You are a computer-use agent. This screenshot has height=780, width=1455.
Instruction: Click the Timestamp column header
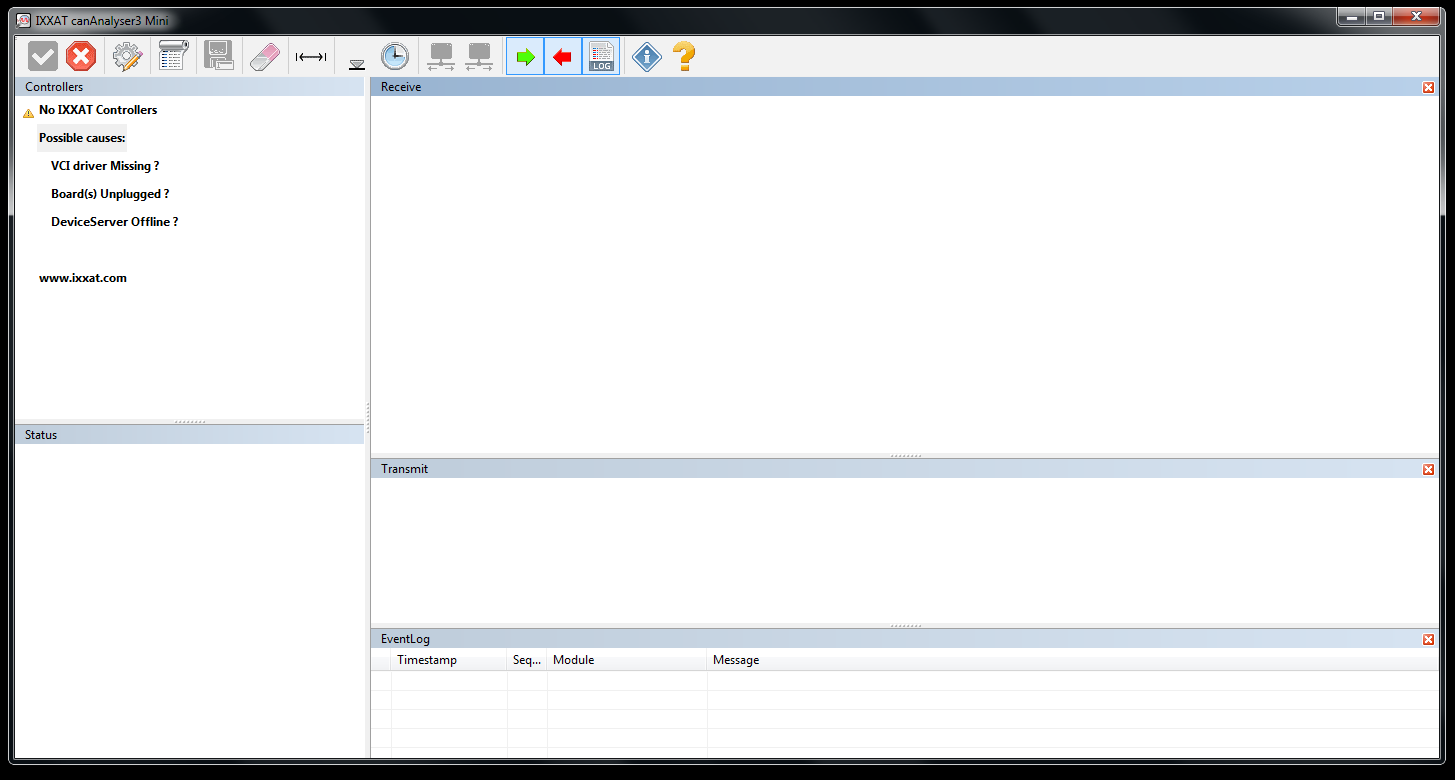427,660
